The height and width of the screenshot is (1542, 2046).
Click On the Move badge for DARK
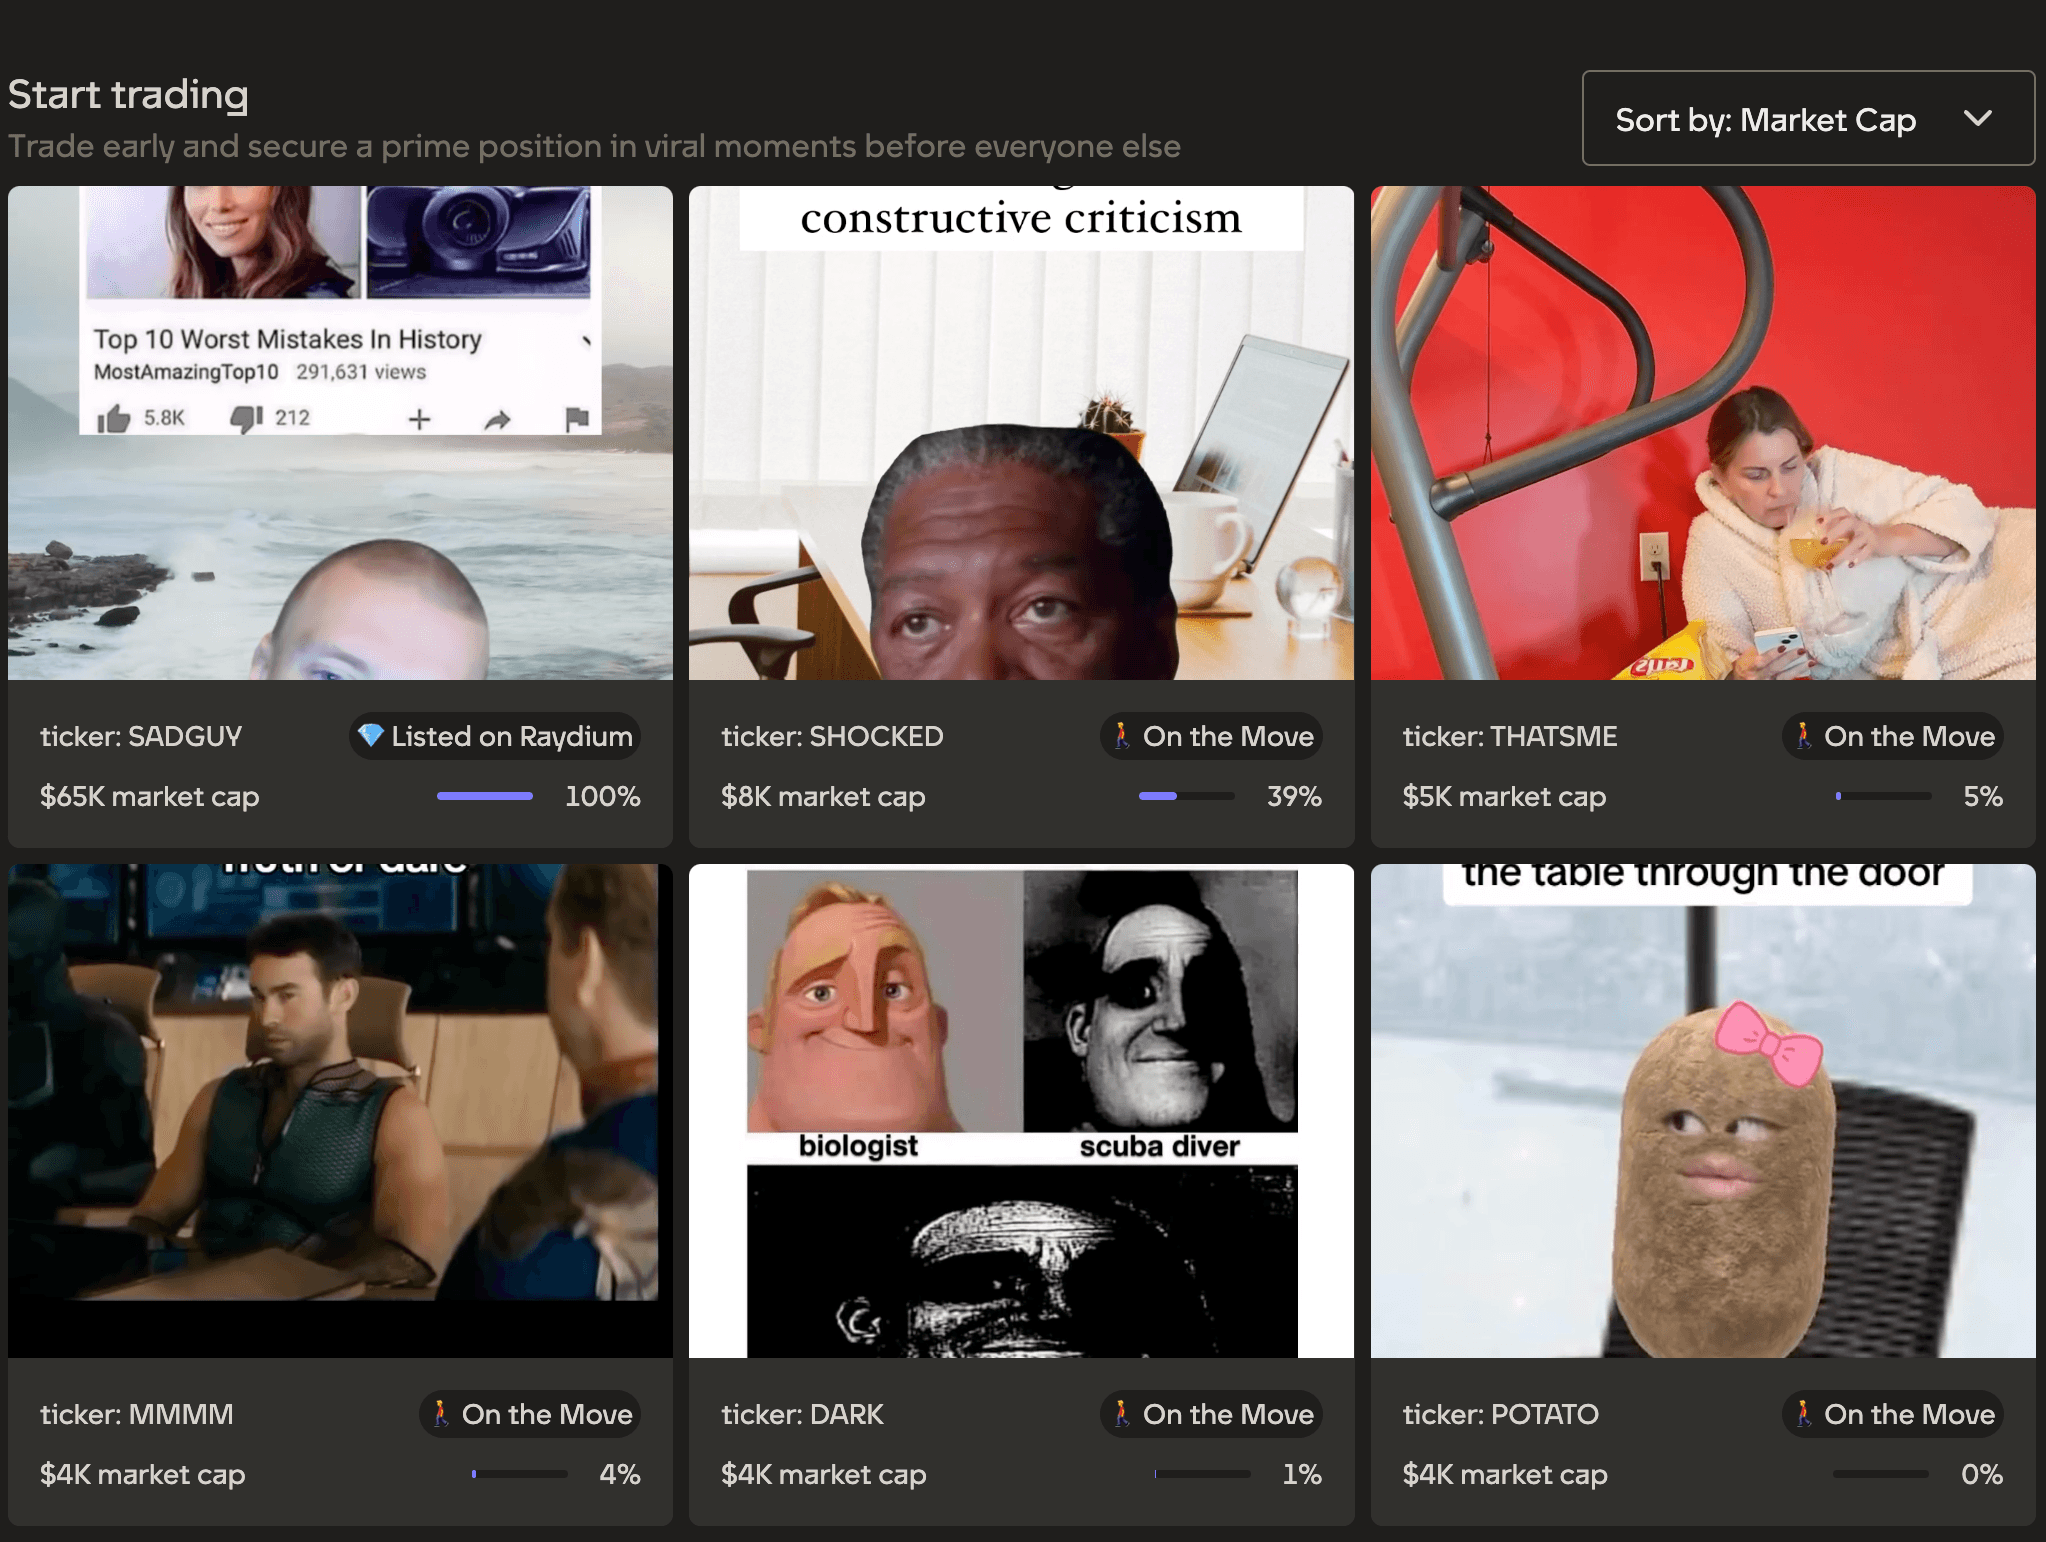1211,1414
